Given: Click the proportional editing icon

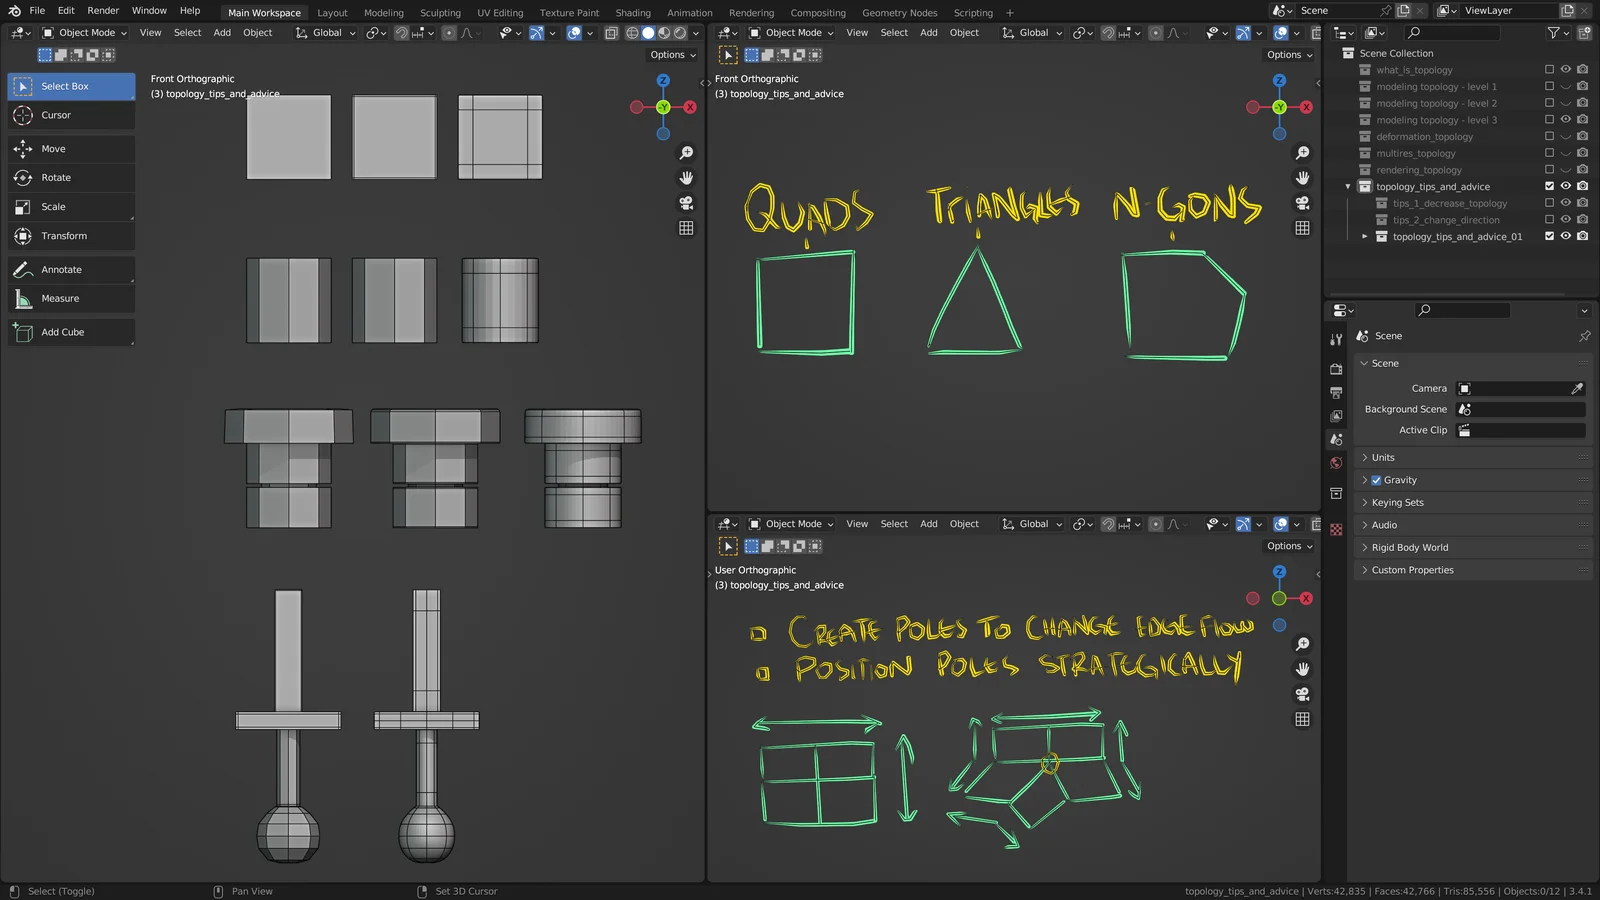Looking at the screenshot, I should pyautogui.click(x=449, y=33).
